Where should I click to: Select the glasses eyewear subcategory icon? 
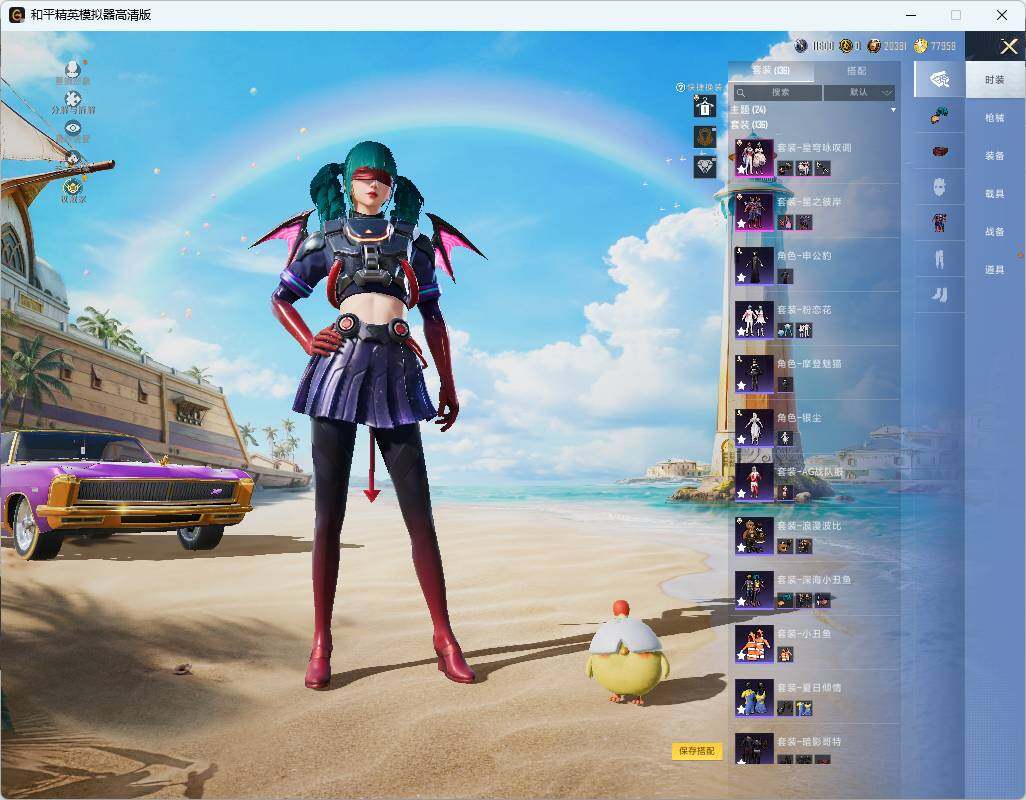940,152
